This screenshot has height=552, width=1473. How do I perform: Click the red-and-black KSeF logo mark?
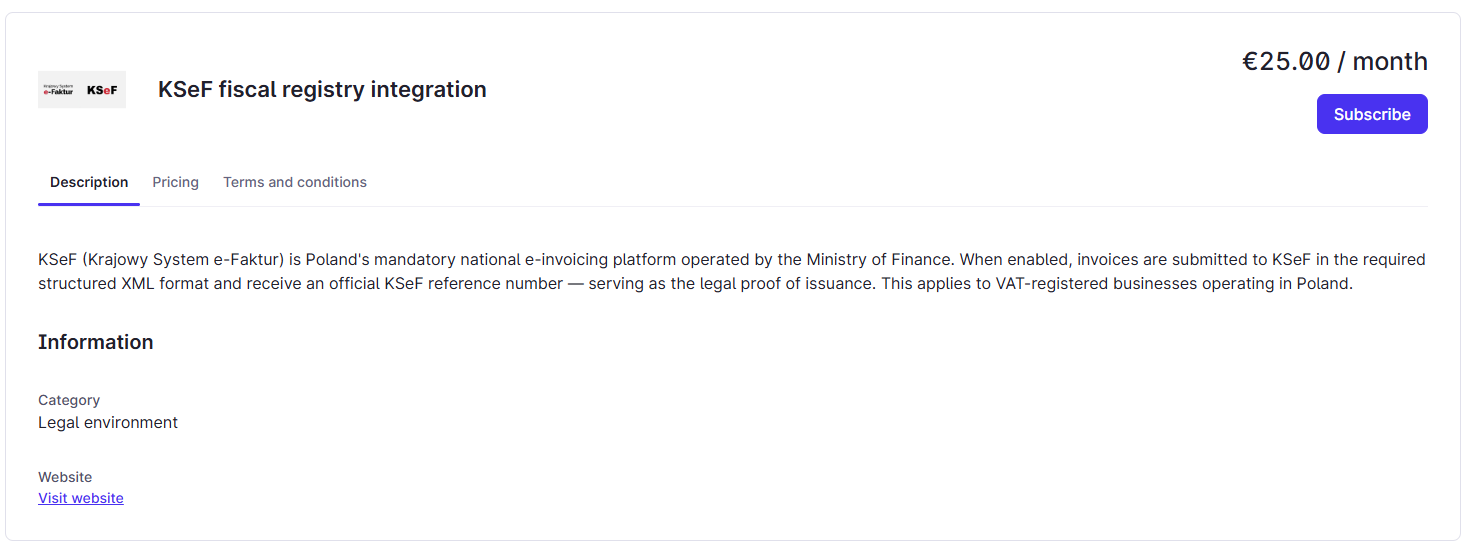[102, 90]
